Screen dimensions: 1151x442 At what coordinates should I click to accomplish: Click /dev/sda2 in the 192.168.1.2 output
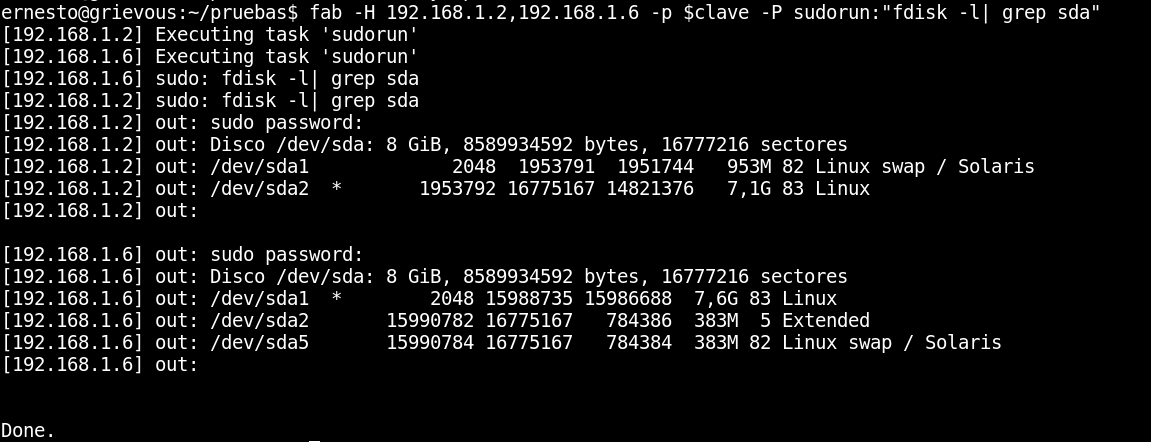point(259,189)
